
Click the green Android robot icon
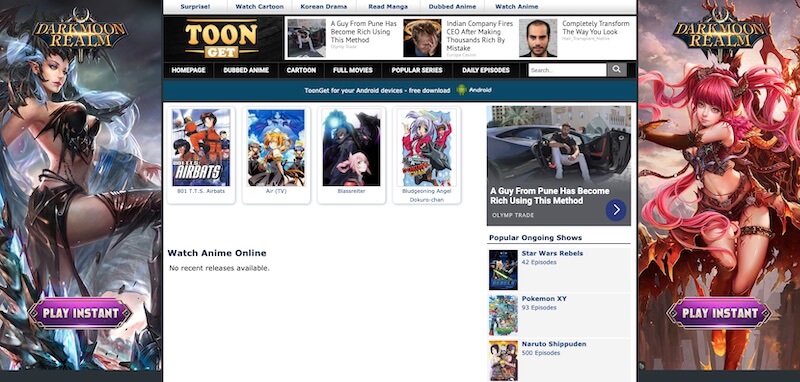(x=462, y=90)
